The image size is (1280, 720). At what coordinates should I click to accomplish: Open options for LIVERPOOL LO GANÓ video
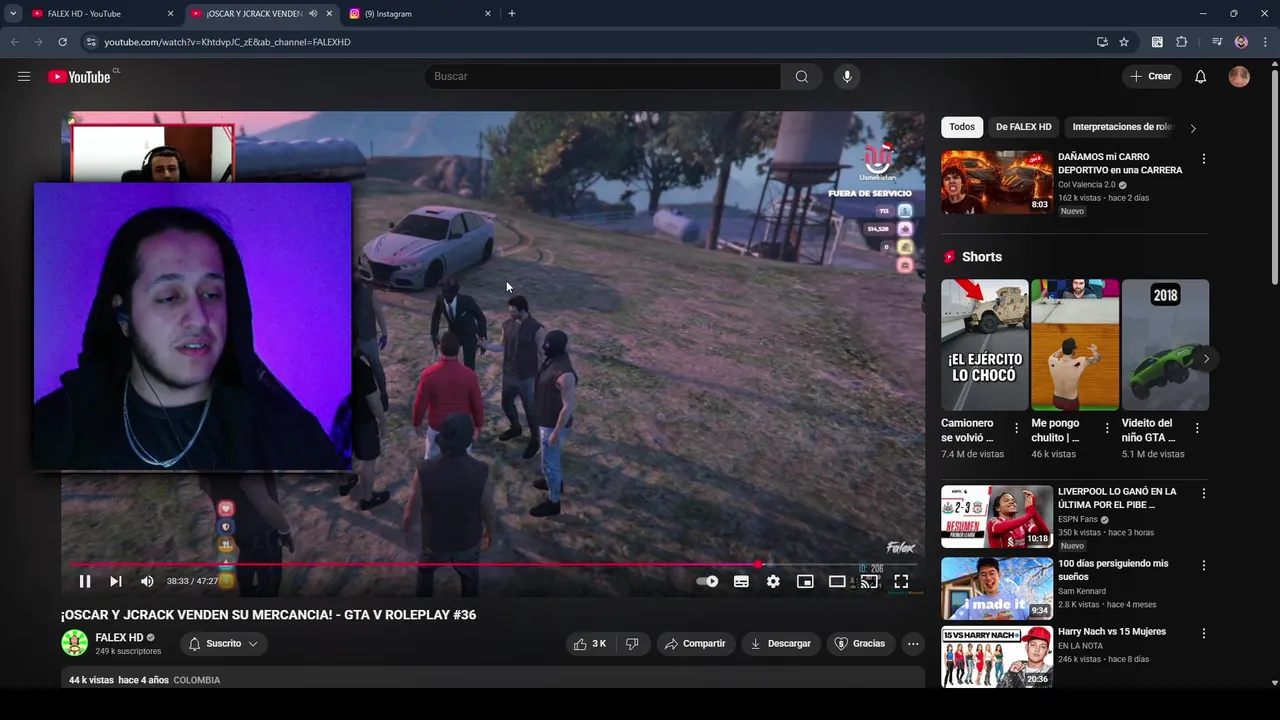click(x=1203, y=494)
